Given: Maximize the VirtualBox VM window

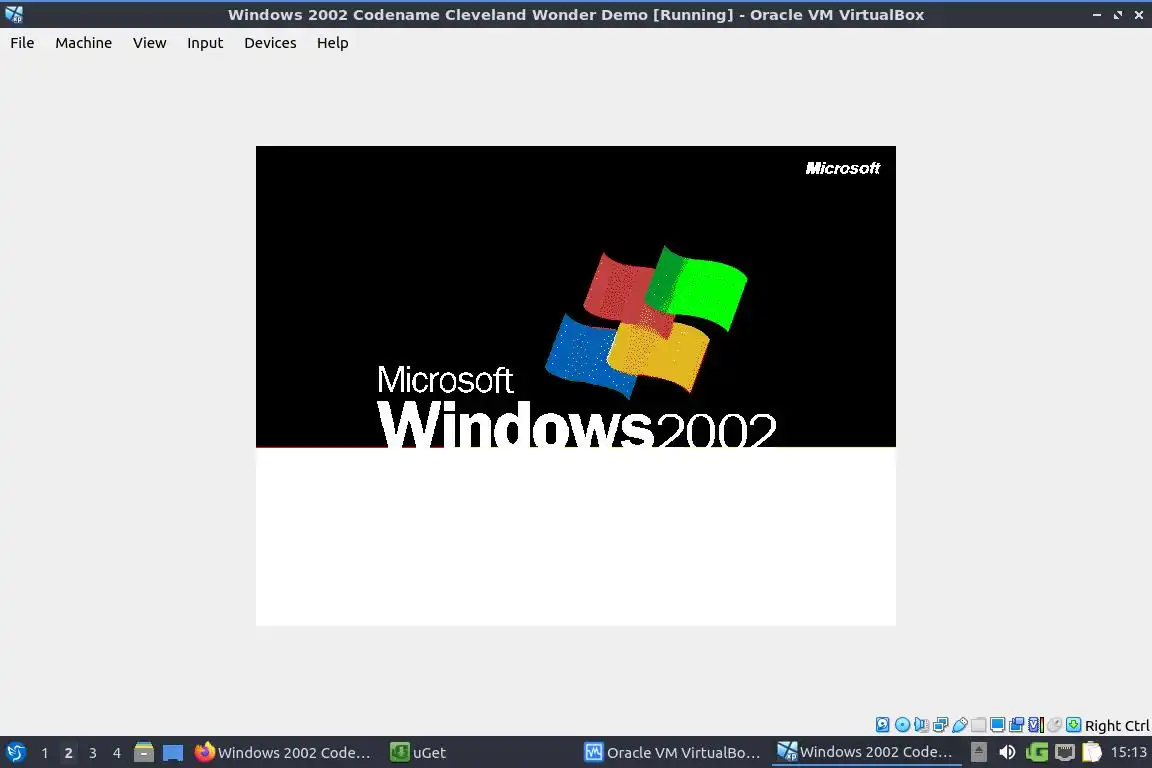Looking at the screenshot, I should coord(1117,15).
